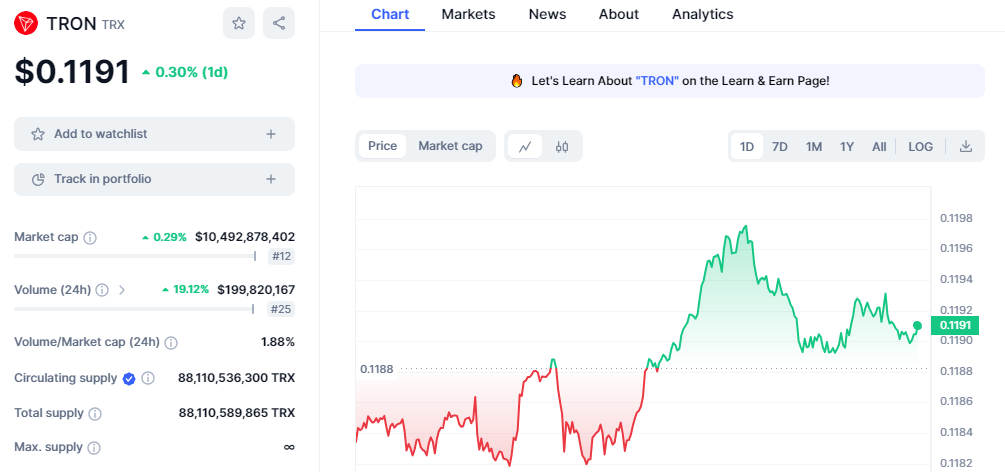This screenshot has width=1005, height=472.
Task: Click the TRX ticker symbol
Action: click(113, 25)
